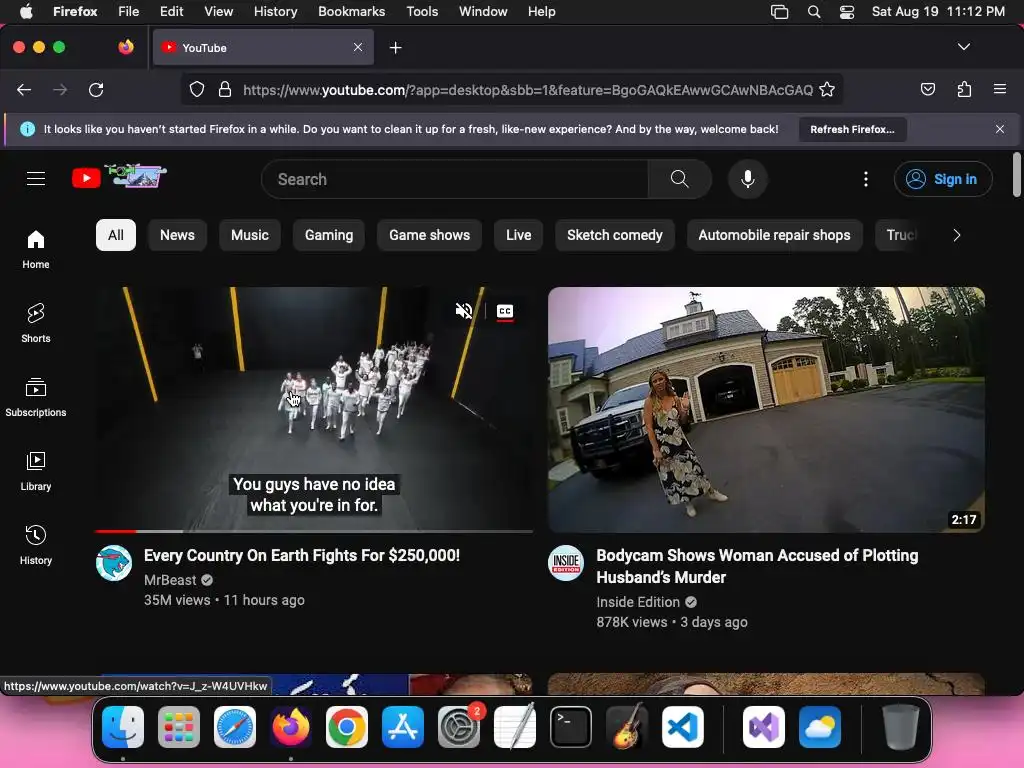Open Library in the sidebar

pyautogui.click(x=36, y=471)
